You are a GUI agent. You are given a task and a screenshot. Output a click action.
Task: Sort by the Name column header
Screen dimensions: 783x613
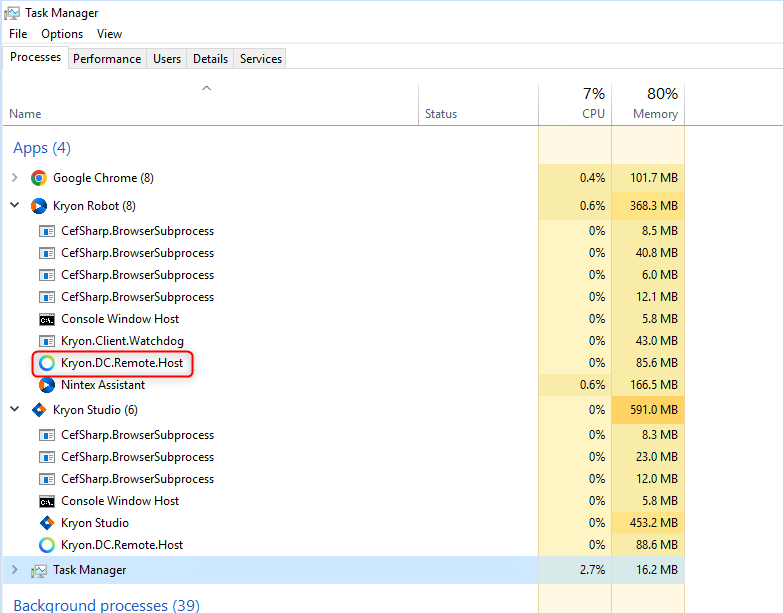[25, 114]
